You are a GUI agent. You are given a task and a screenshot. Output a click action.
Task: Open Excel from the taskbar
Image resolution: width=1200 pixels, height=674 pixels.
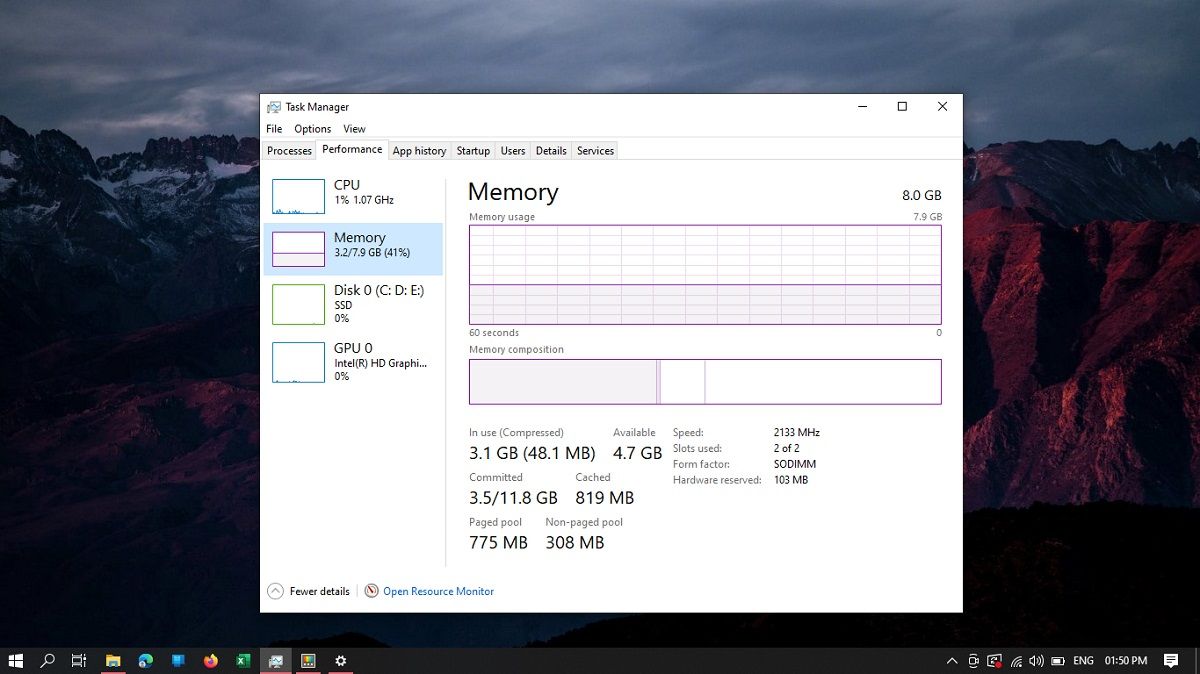242,660
